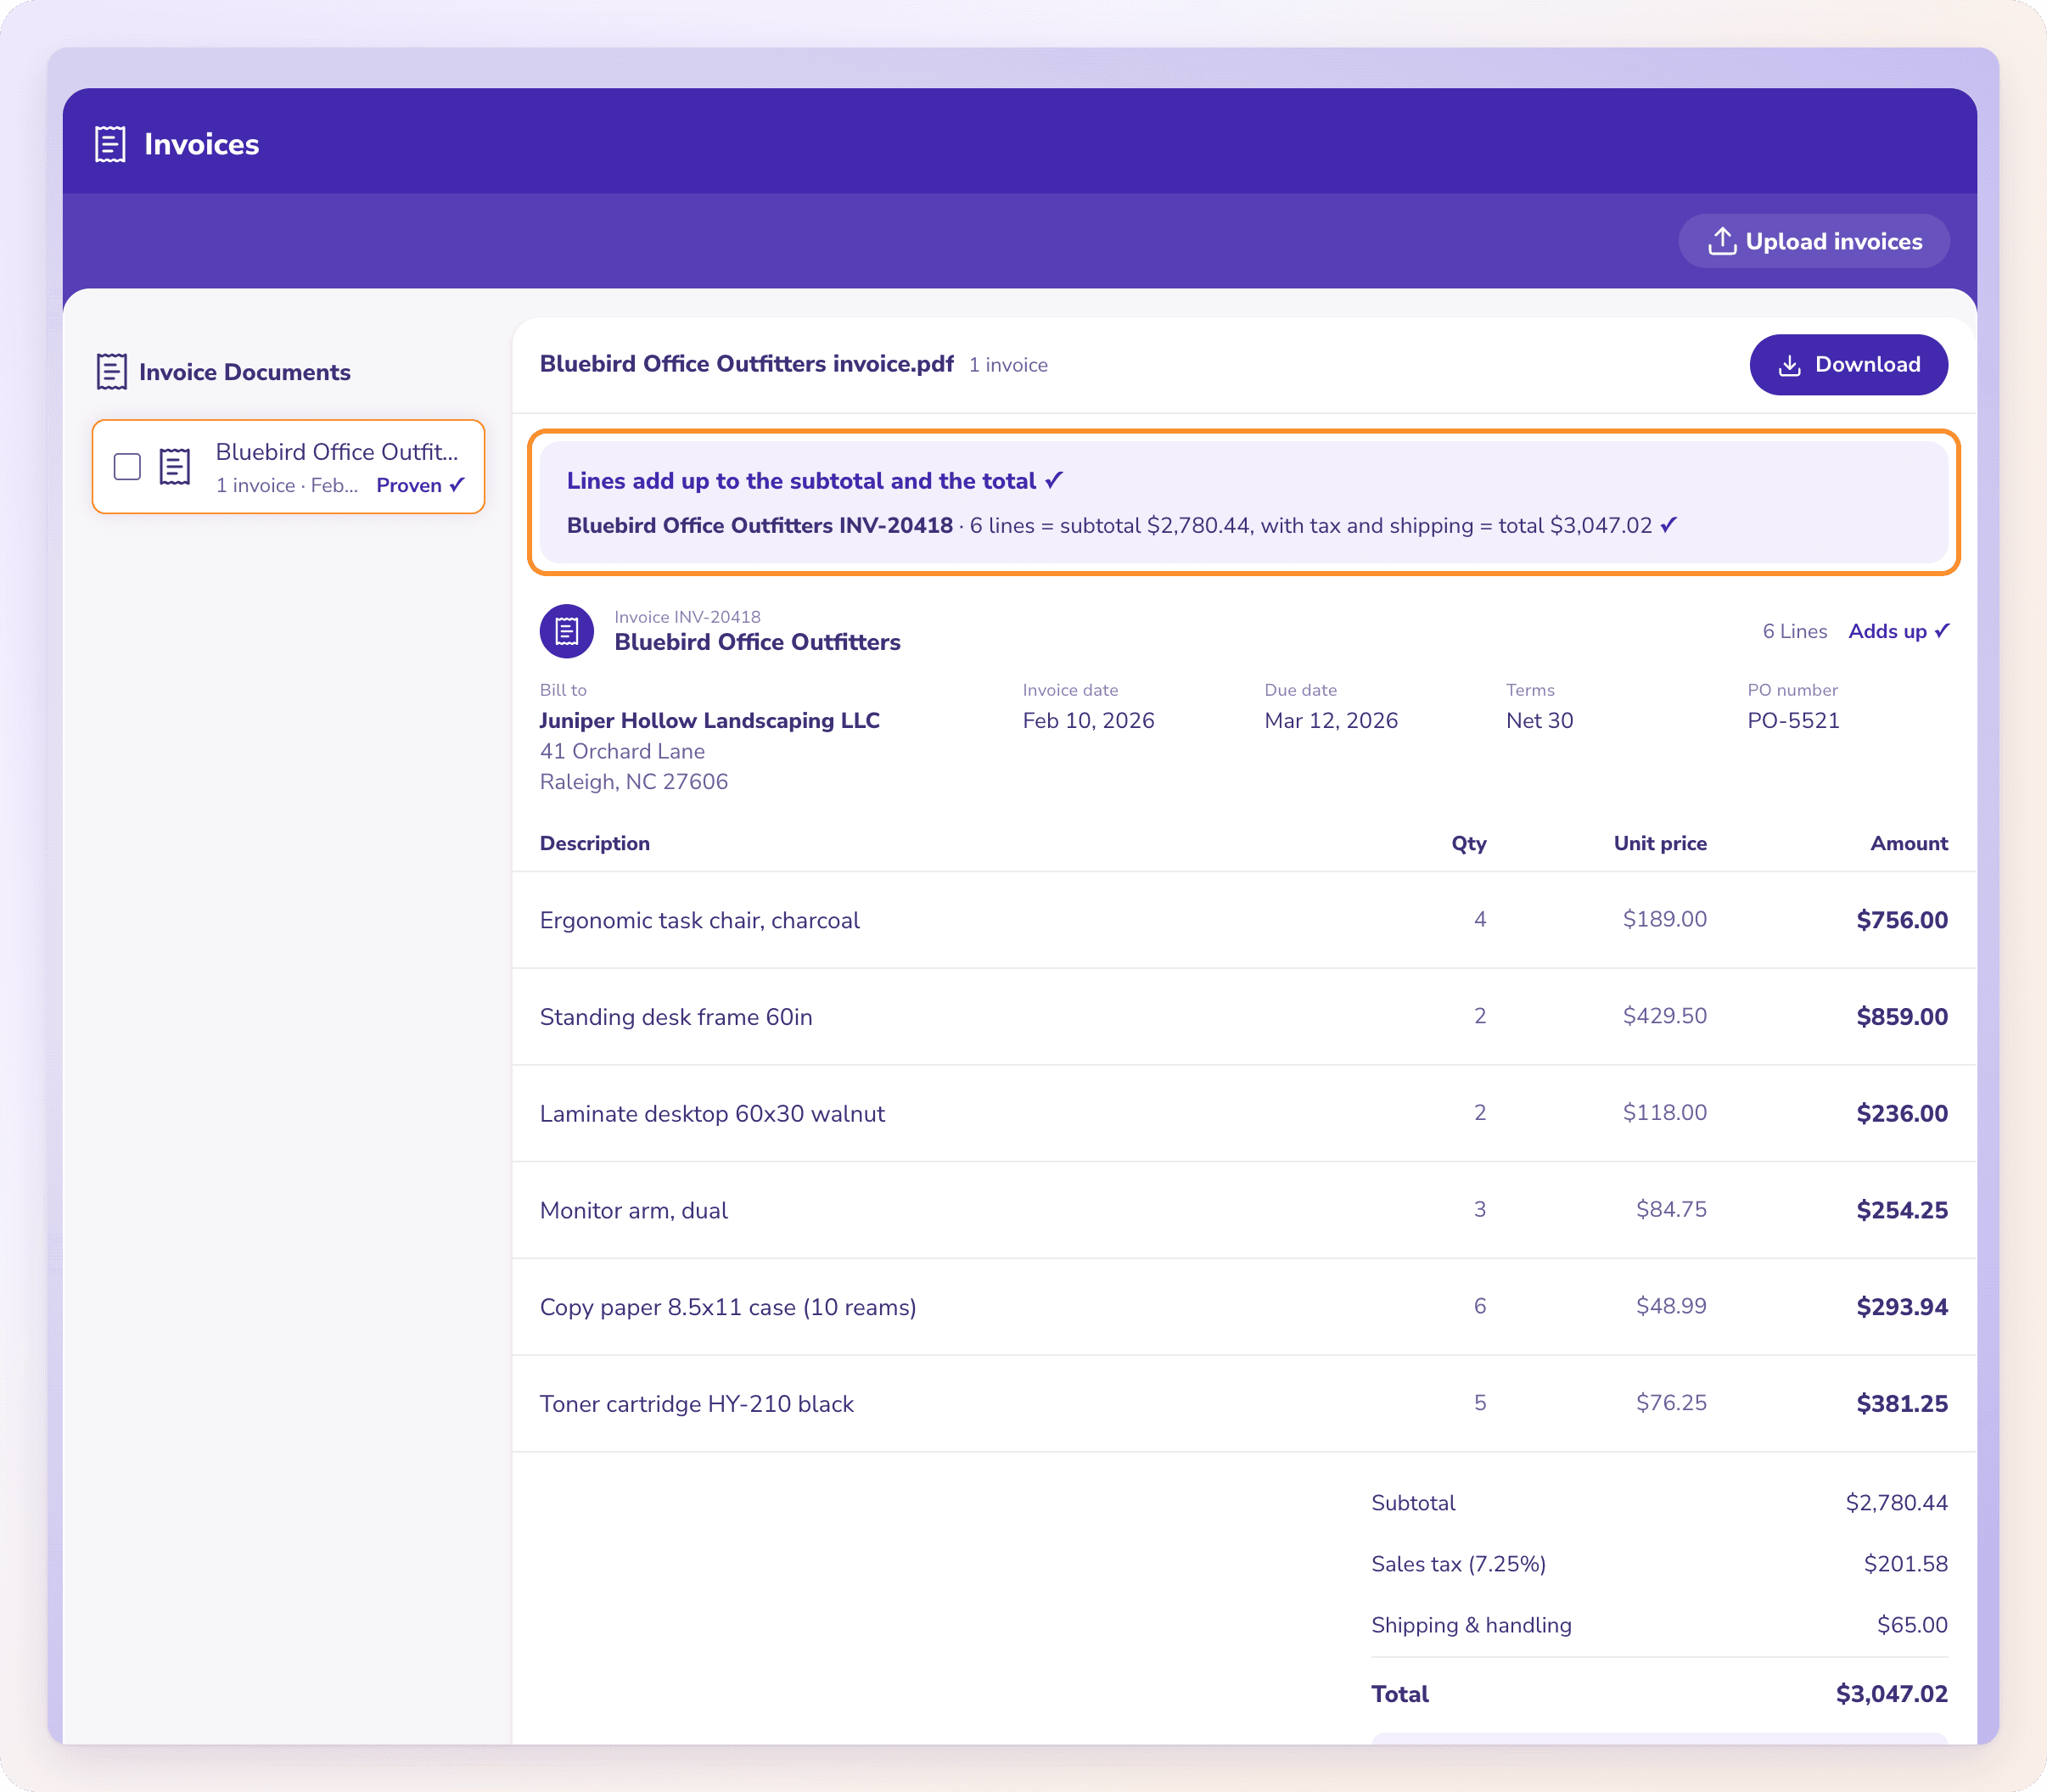
Task: Click the Subtotal value $2,780.44
Action: (x=1896, y=1503)
